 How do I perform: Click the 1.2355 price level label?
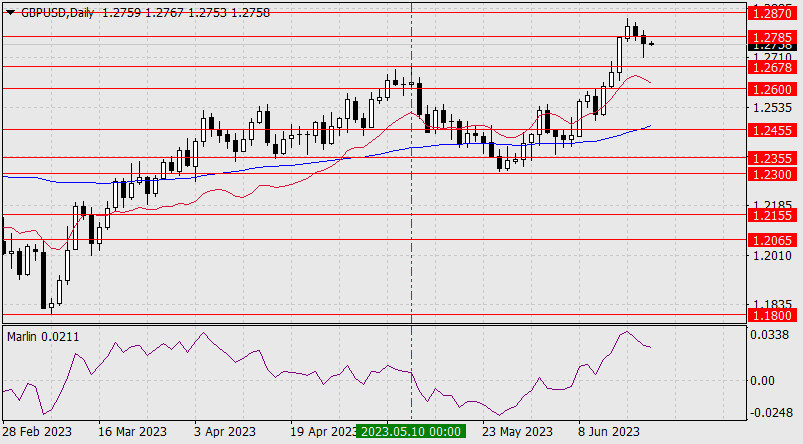click(x=773, y=158)
